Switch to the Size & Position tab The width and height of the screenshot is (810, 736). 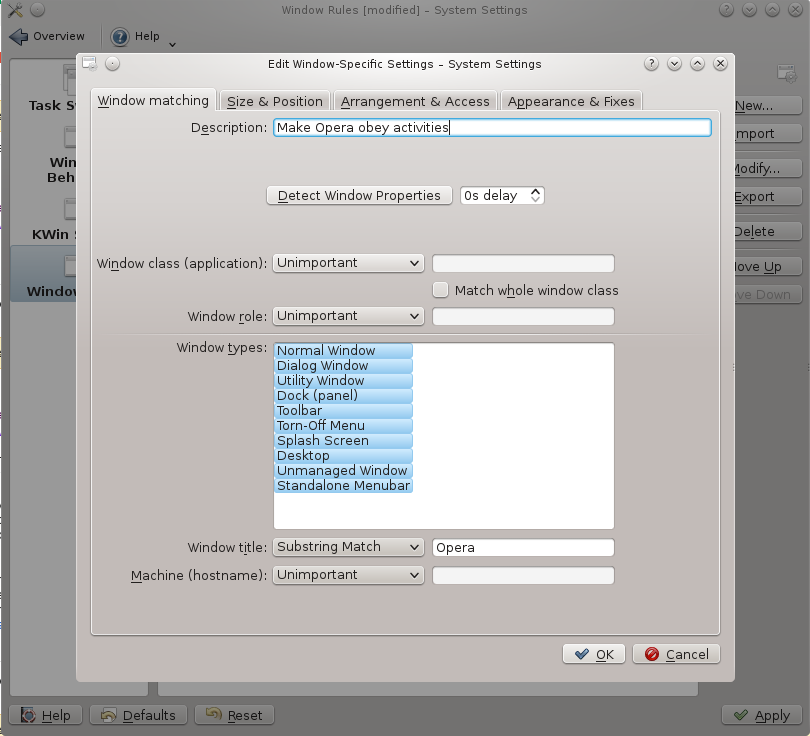pyautogui.click(x=275, y=101)
